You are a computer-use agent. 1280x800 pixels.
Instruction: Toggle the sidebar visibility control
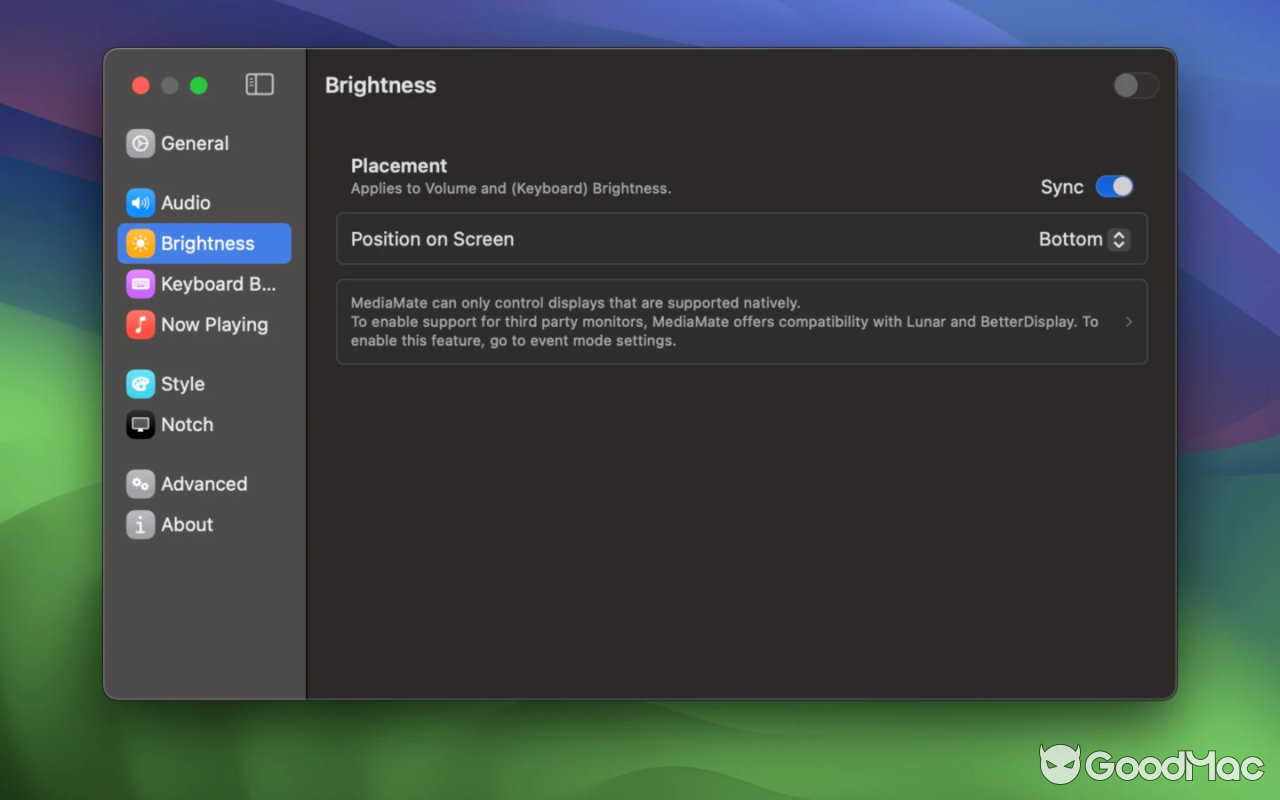point(259,84)
